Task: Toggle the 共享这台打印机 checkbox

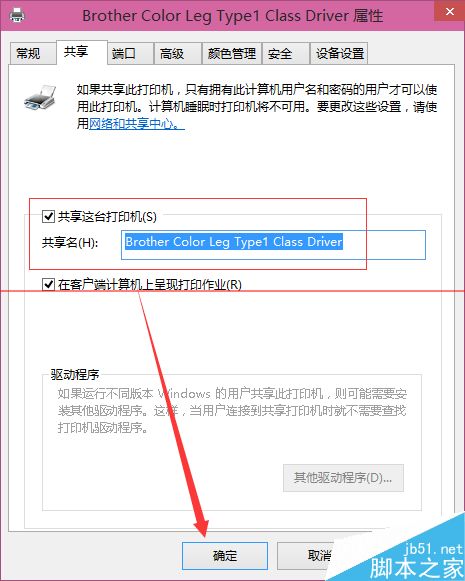Action: coord(49,216)
